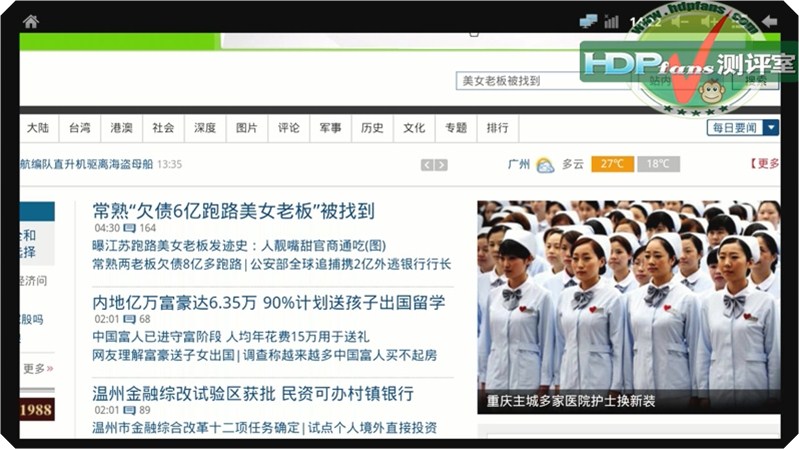The width and height of the screenshot is (799, 449).
Task: Click comment icon beside count 68
Action: point(130,319)
